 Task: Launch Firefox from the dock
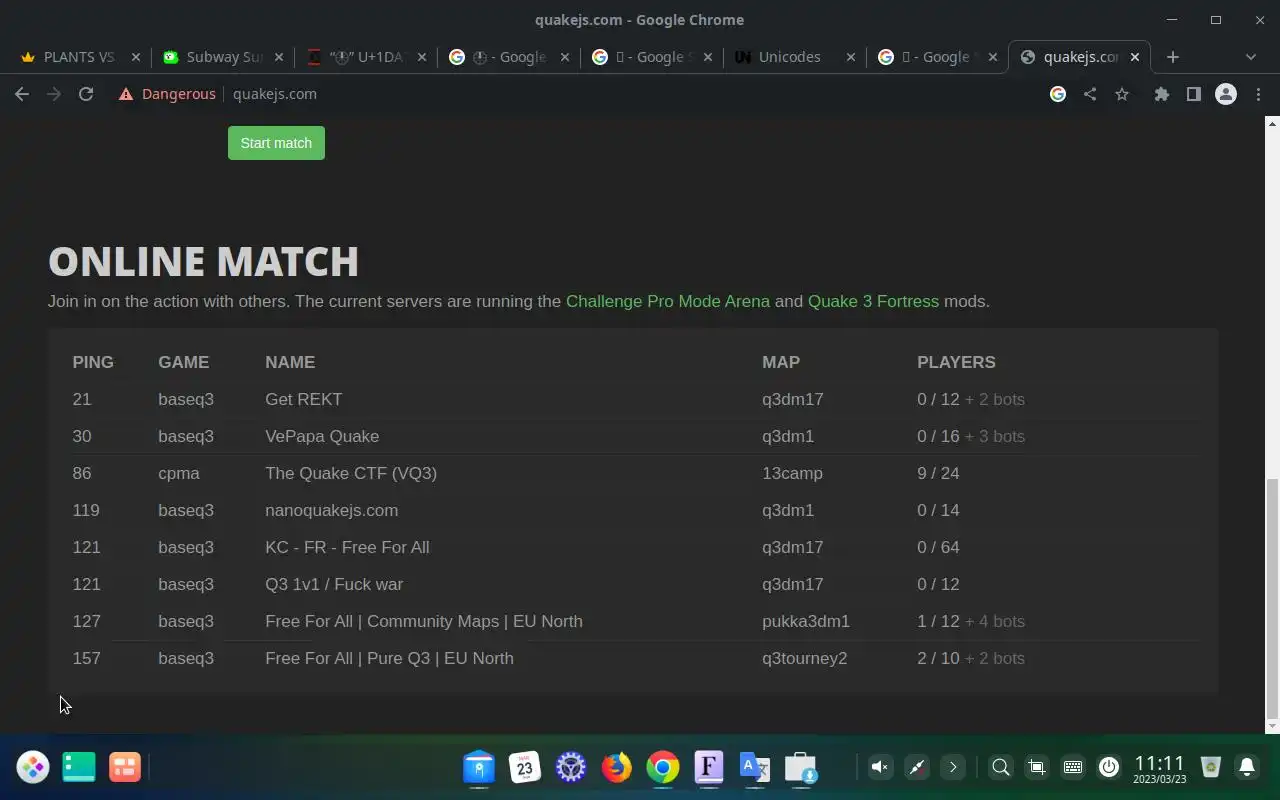pos(617,767)
